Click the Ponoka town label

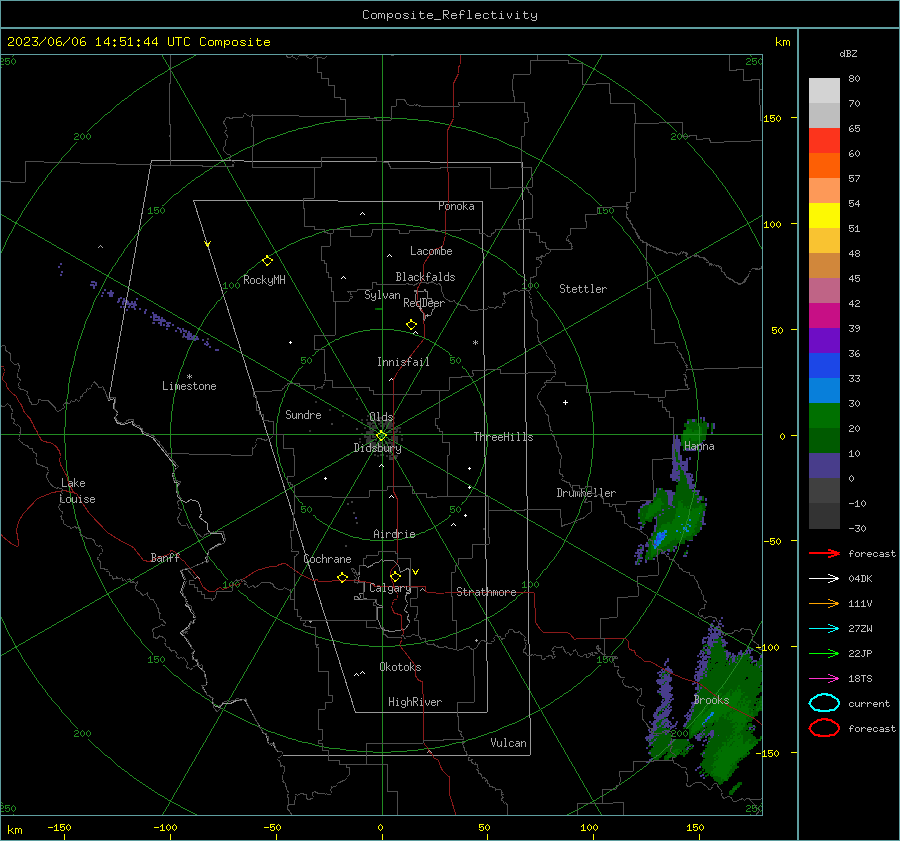(x=456, y=206)
